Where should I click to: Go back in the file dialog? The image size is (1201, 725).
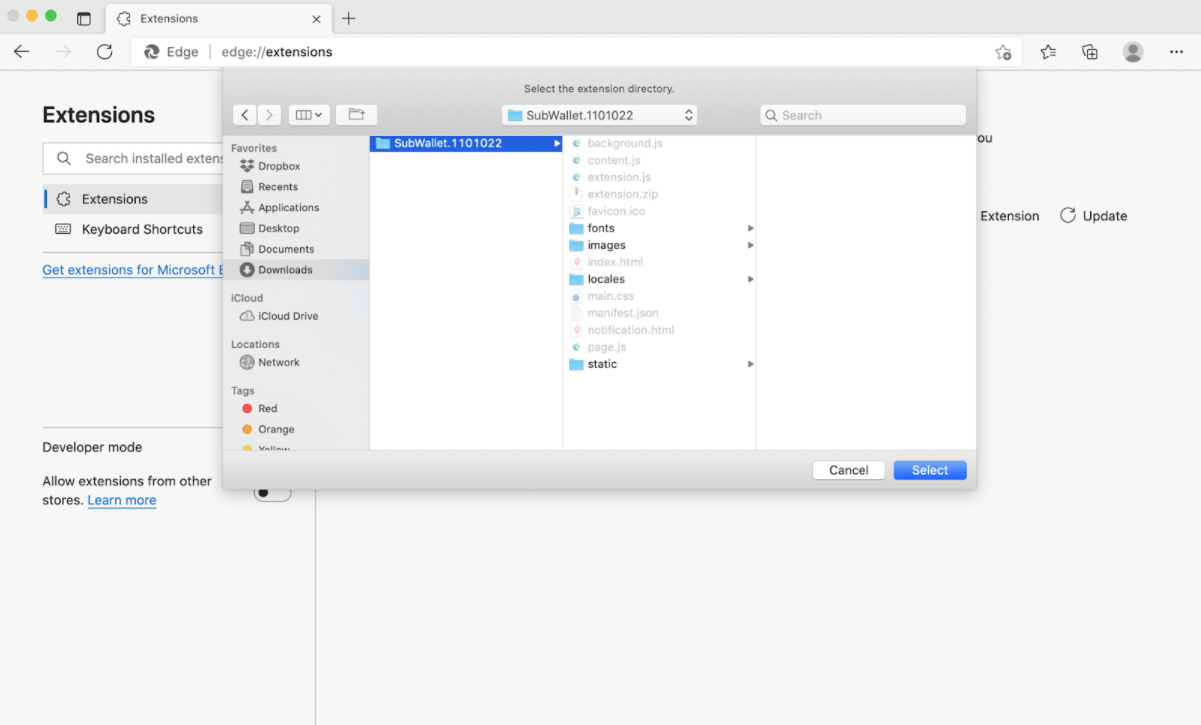click(245, 115)
